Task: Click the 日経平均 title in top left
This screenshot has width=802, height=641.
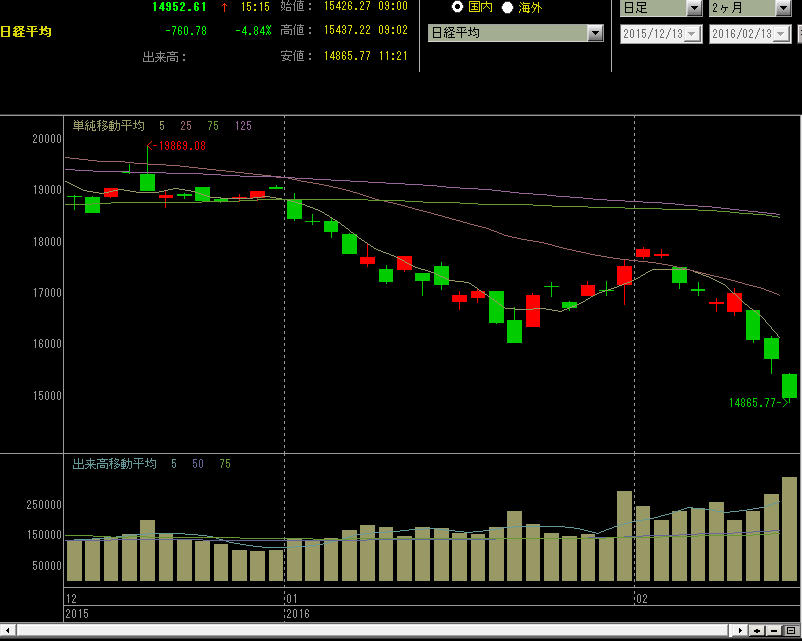Action: (x=25, y=32)
